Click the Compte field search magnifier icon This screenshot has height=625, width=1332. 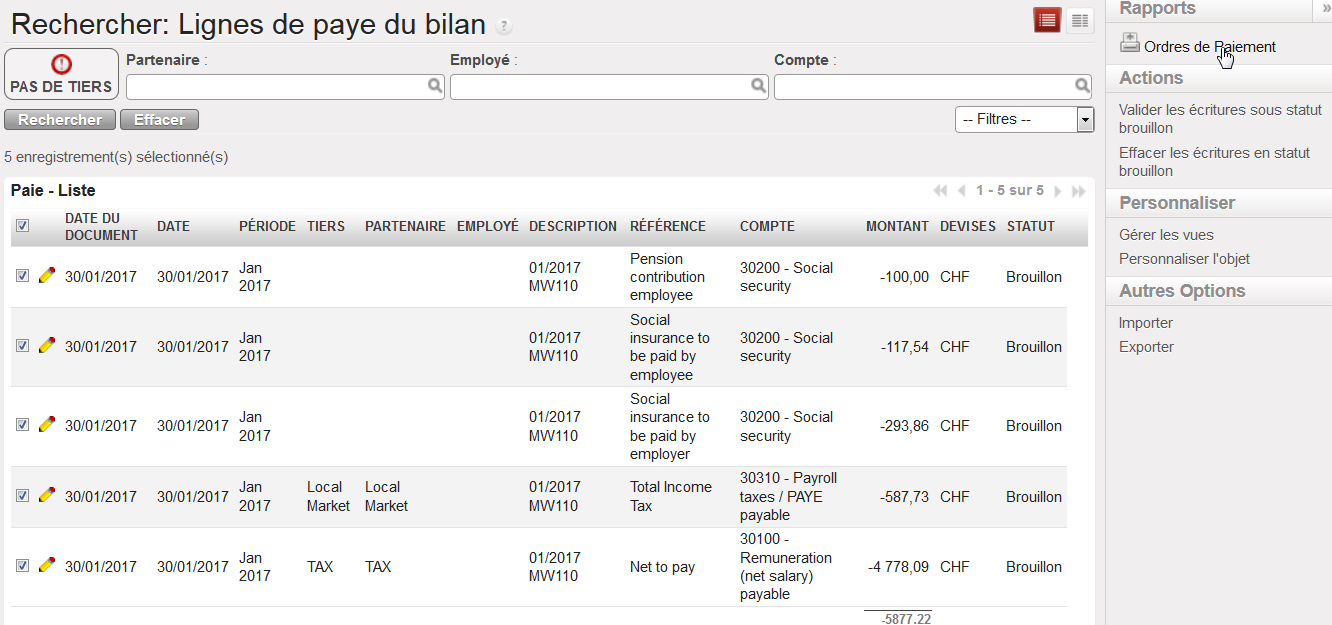tap(1083, 87)
